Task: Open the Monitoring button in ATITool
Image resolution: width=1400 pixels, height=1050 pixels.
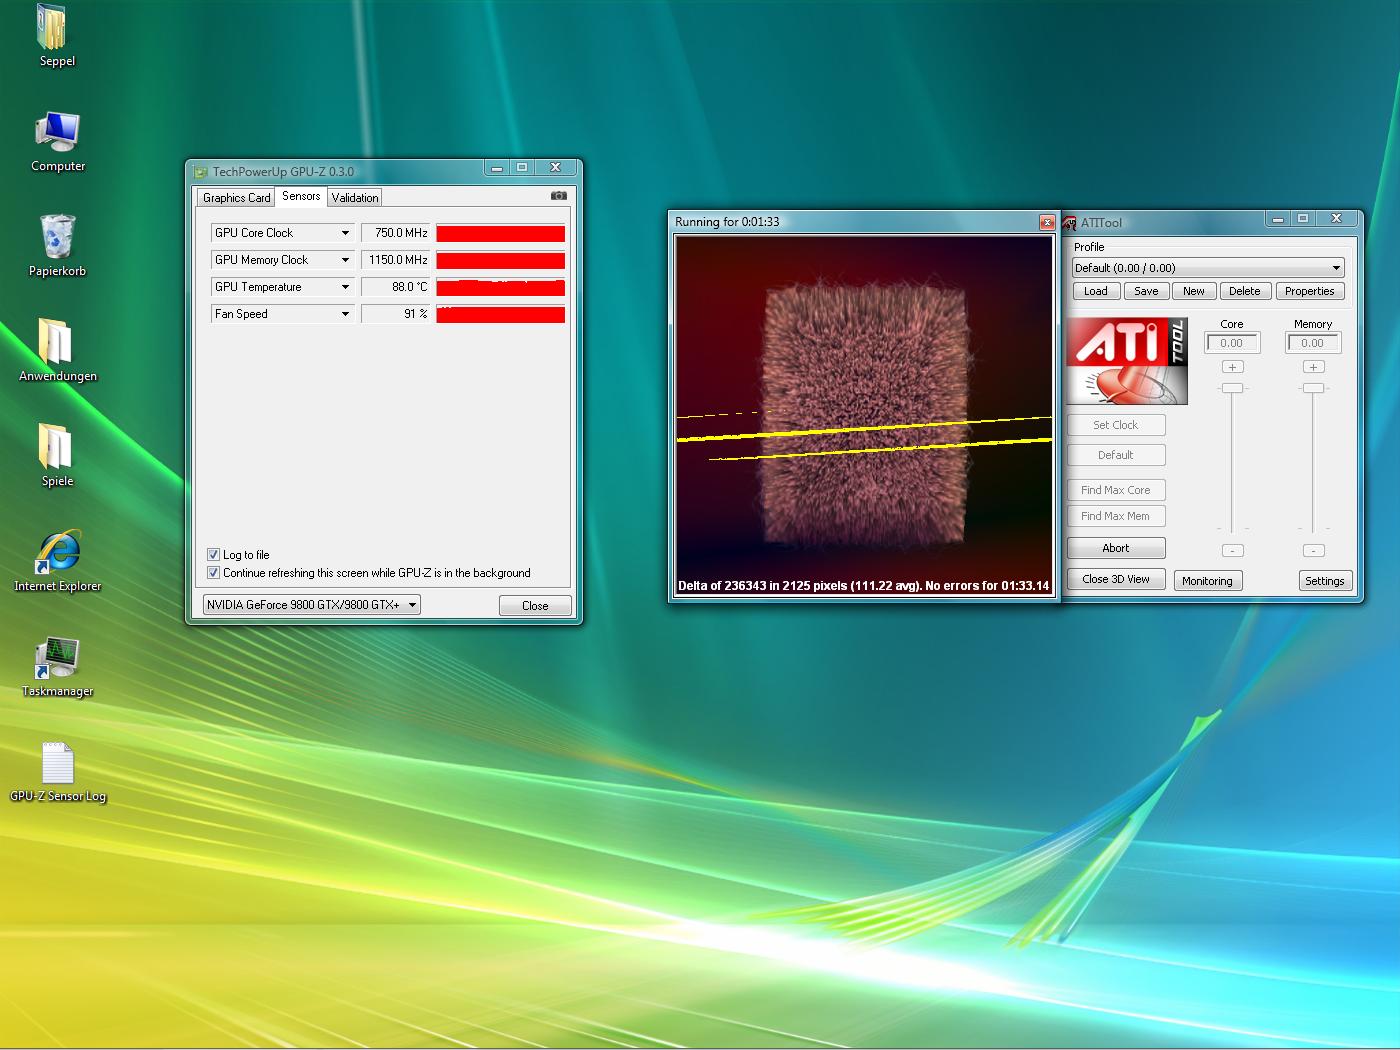Action: (1207, 581)
